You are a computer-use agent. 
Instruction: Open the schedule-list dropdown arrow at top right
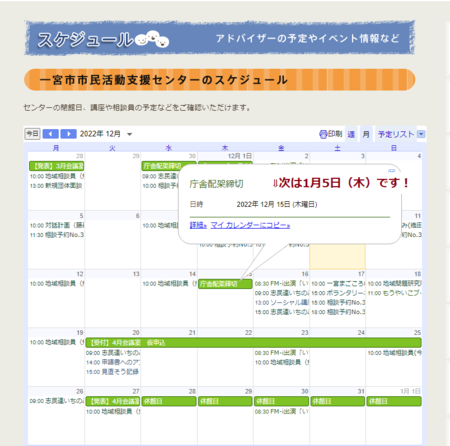421,134
